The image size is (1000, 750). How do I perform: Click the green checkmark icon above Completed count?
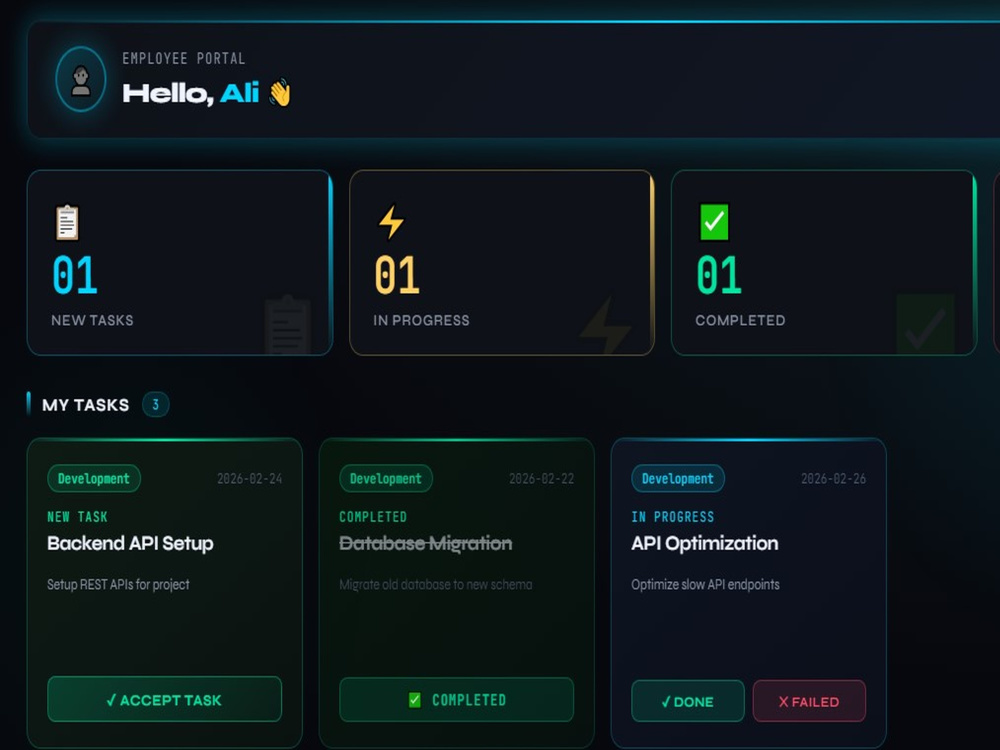[x=714, y=222]
